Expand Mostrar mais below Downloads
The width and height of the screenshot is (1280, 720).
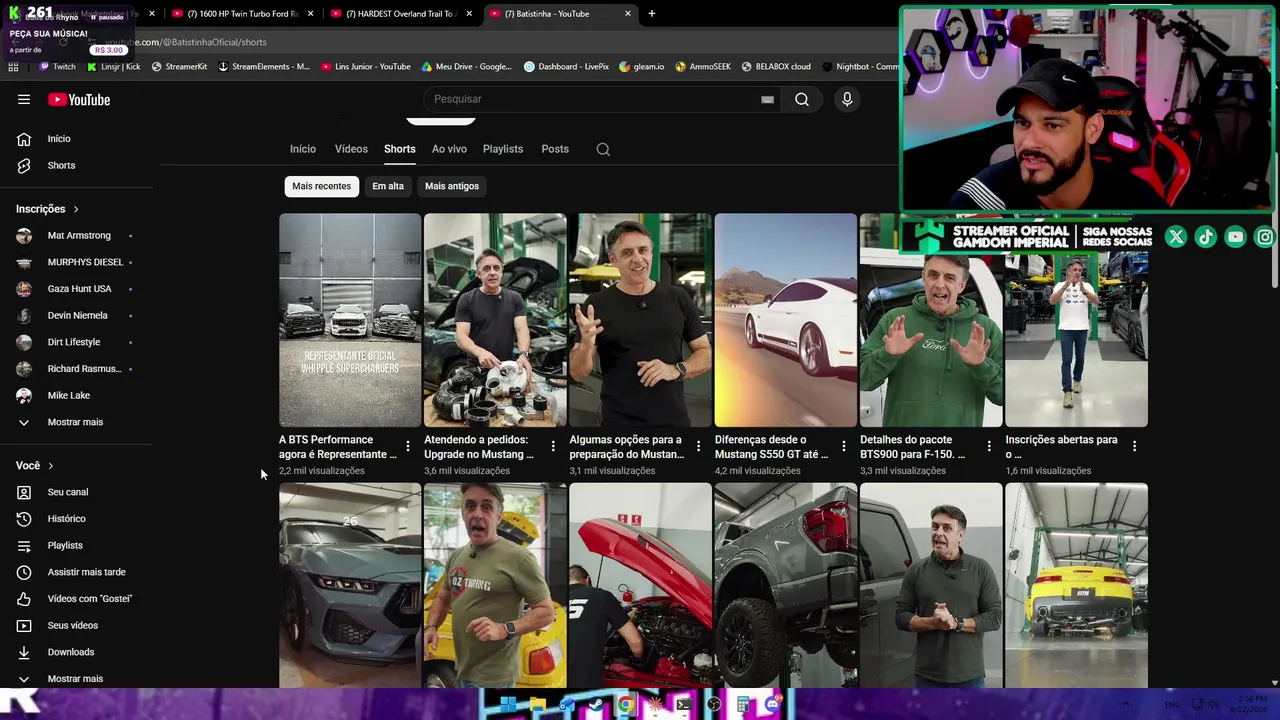click(x=76, y=678)
